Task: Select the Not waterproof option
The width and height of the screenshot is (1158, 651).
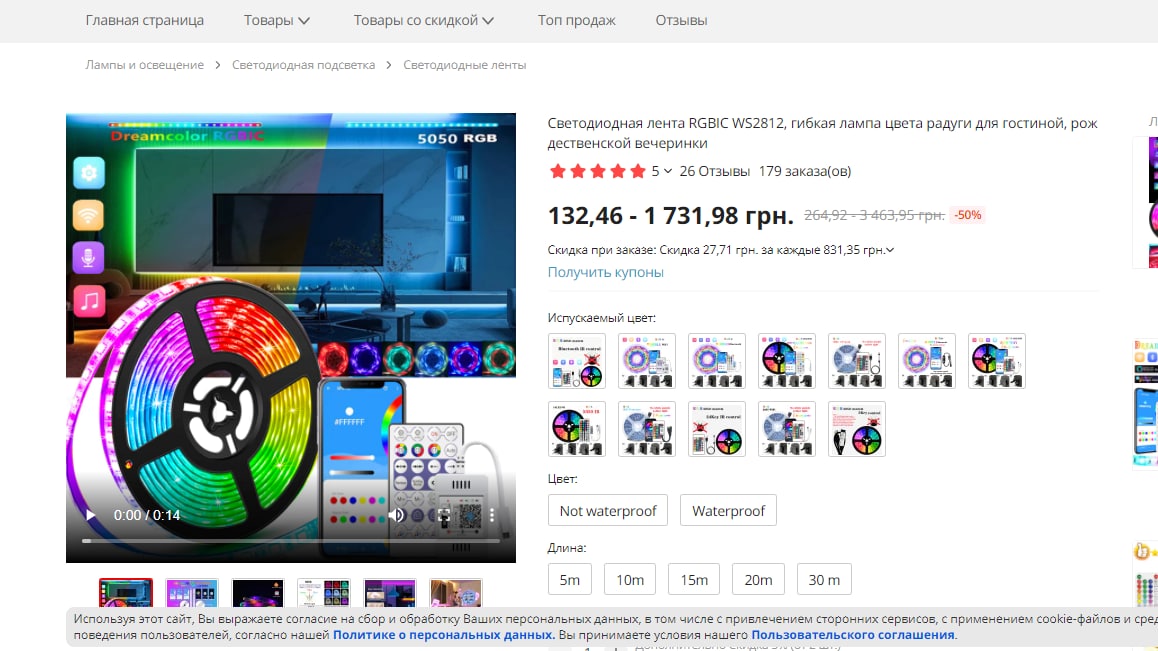Action: point(608,511)
